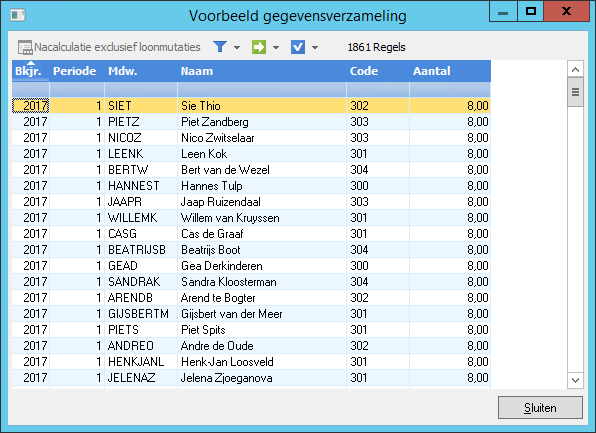The image size is (596, 433).
Task: Click the blue funnel filter icon
Action: (x=220, y=47)
